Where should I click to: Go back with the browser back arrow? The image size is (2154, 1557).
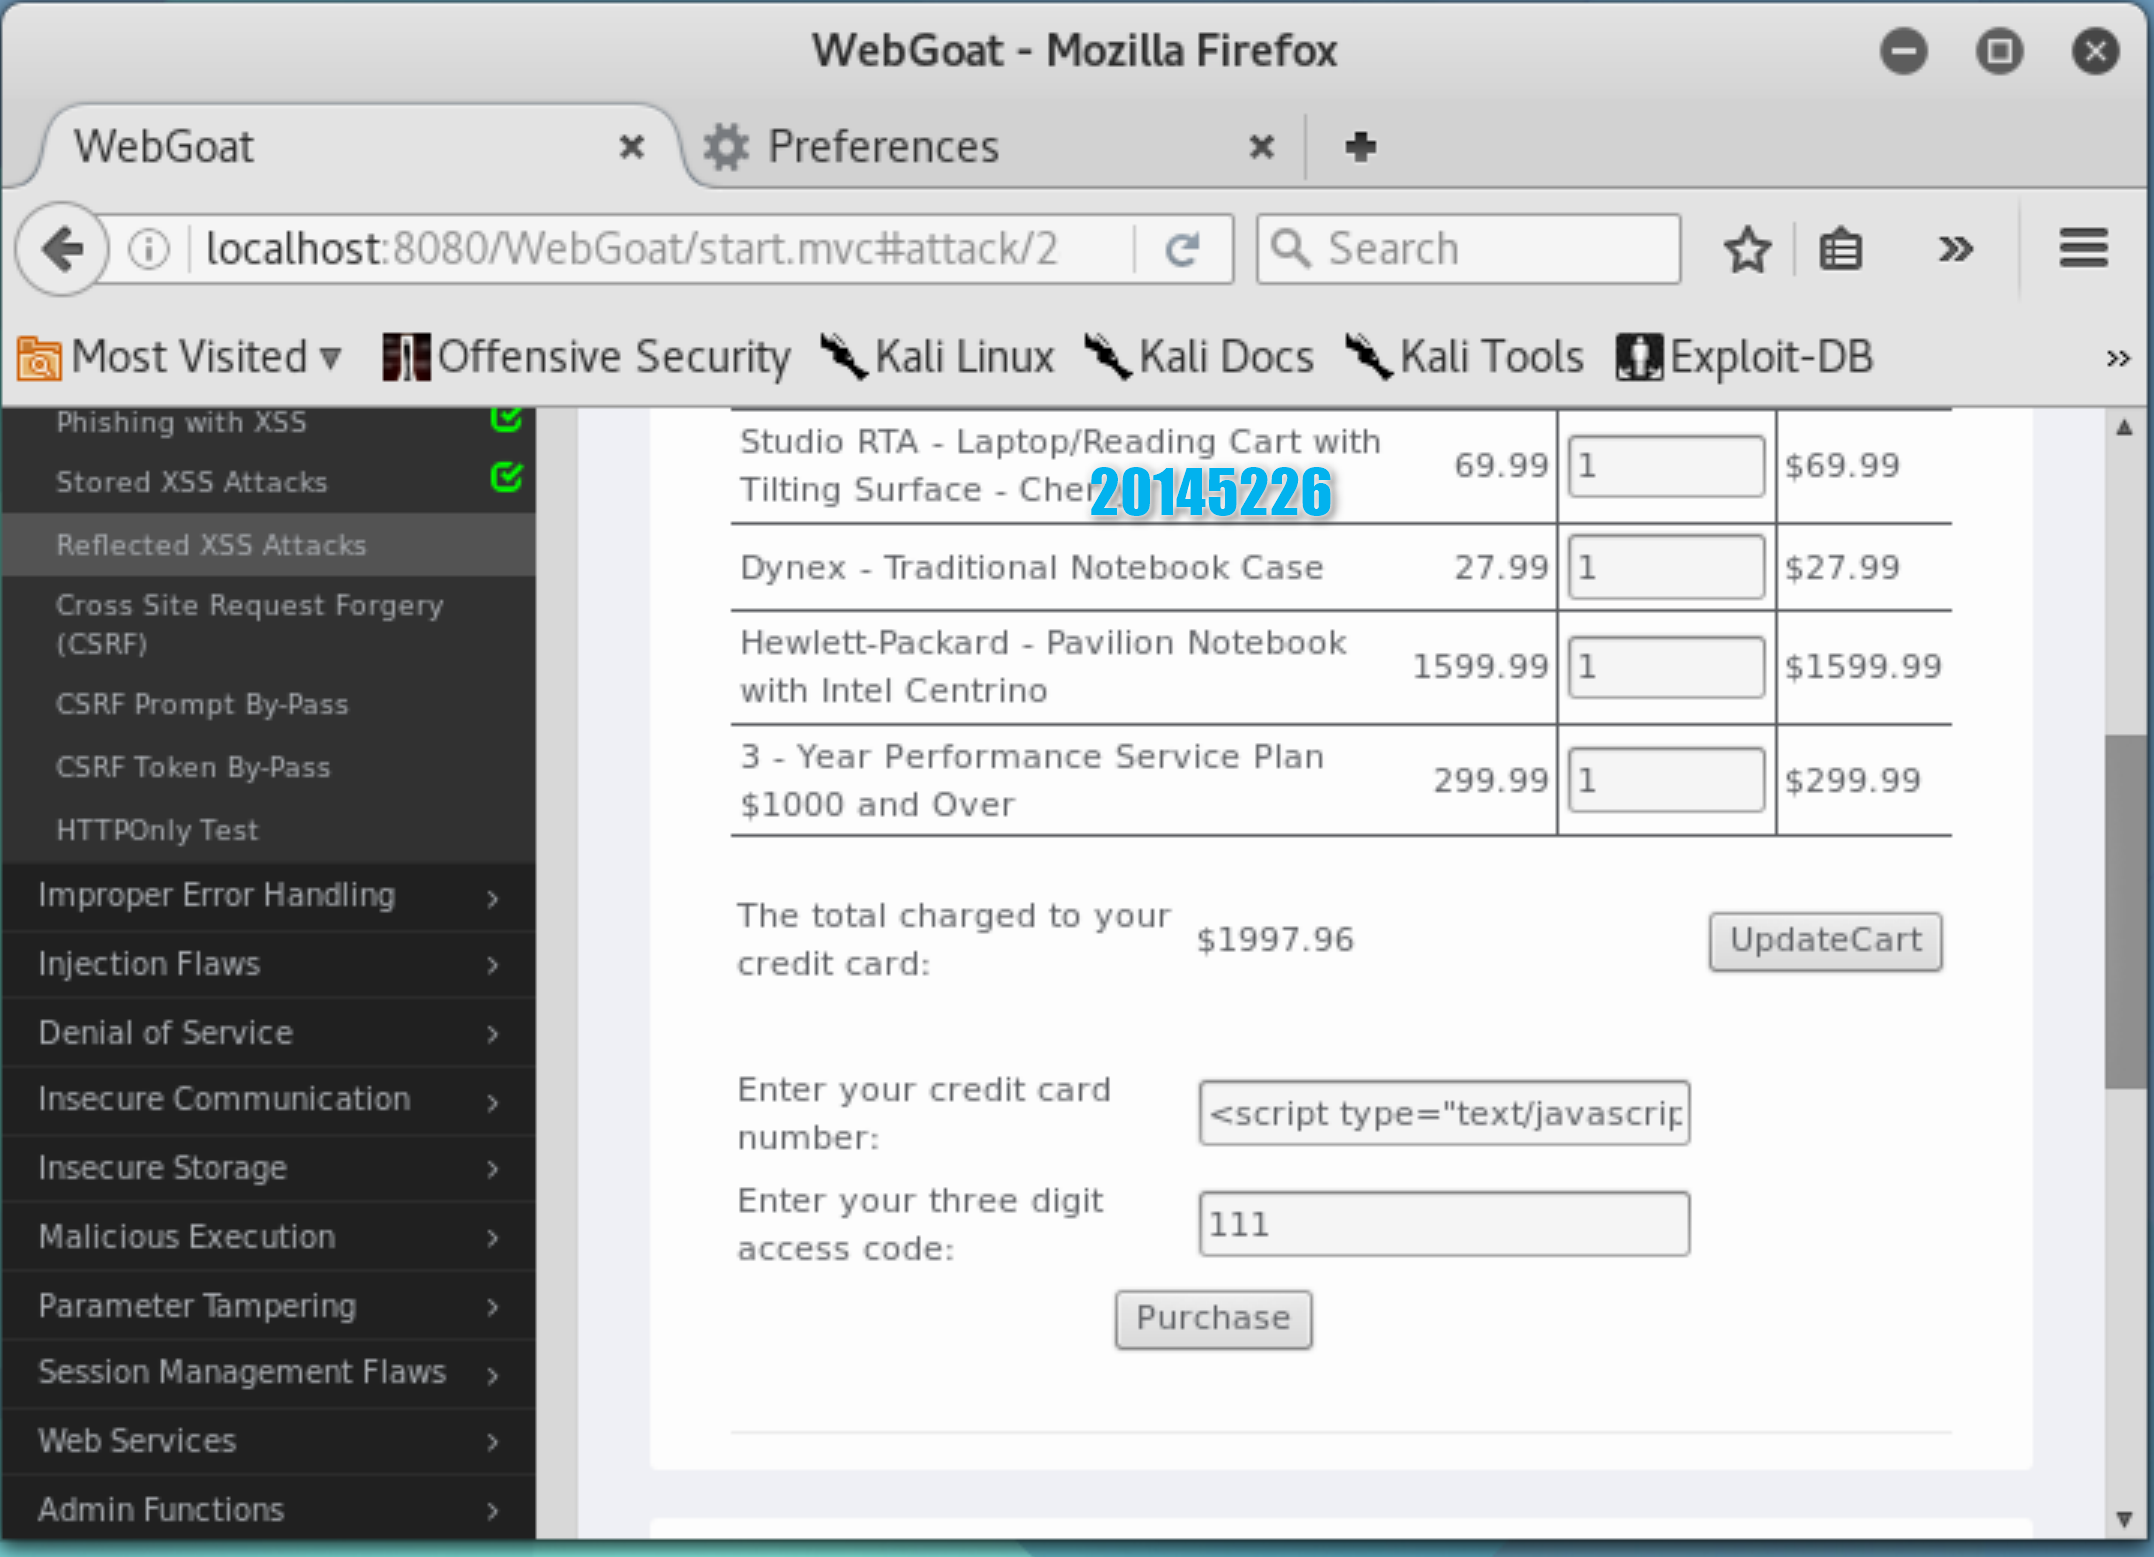pos(63,249)
